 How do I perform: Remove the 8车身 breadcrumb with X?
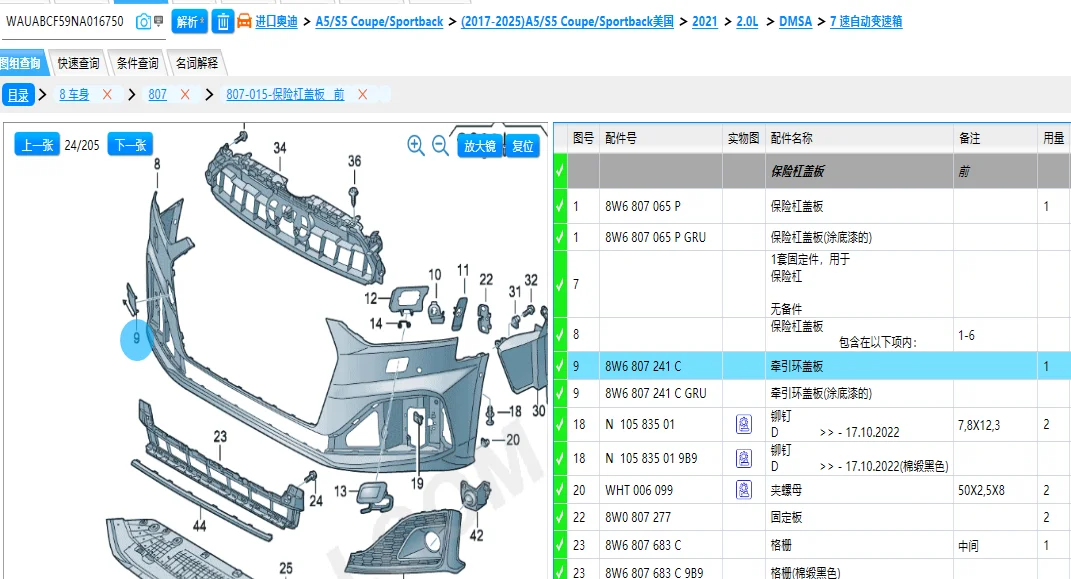click(x=107, y=94)
